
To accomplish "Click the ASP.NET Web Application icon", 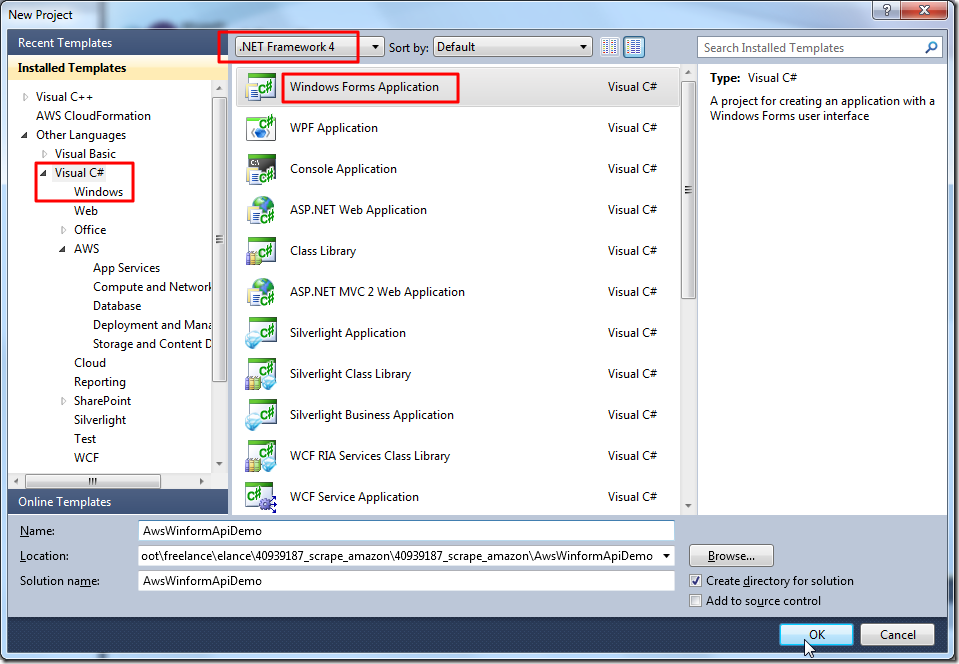I will (261, 210).
